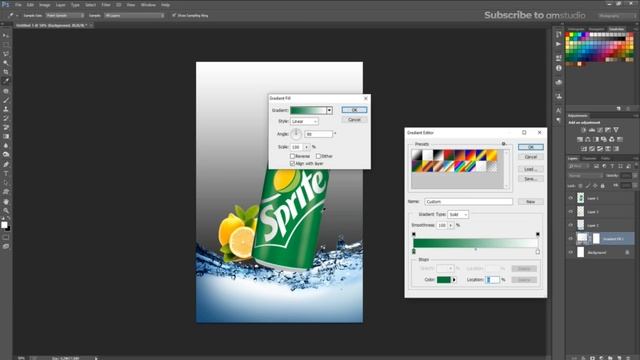Click New in the Gradient Editor

[531, 202]
